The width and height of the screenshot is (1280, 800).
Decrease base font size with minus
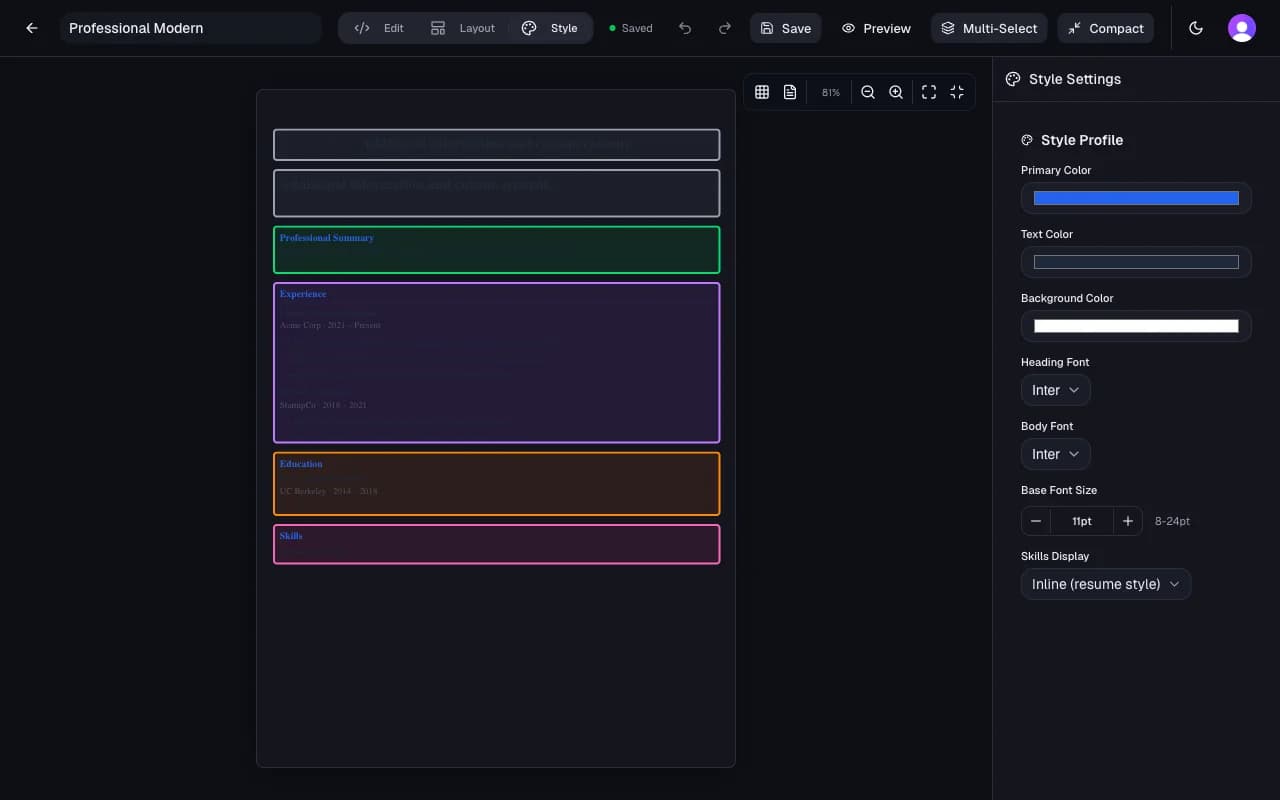point(1036,521)
